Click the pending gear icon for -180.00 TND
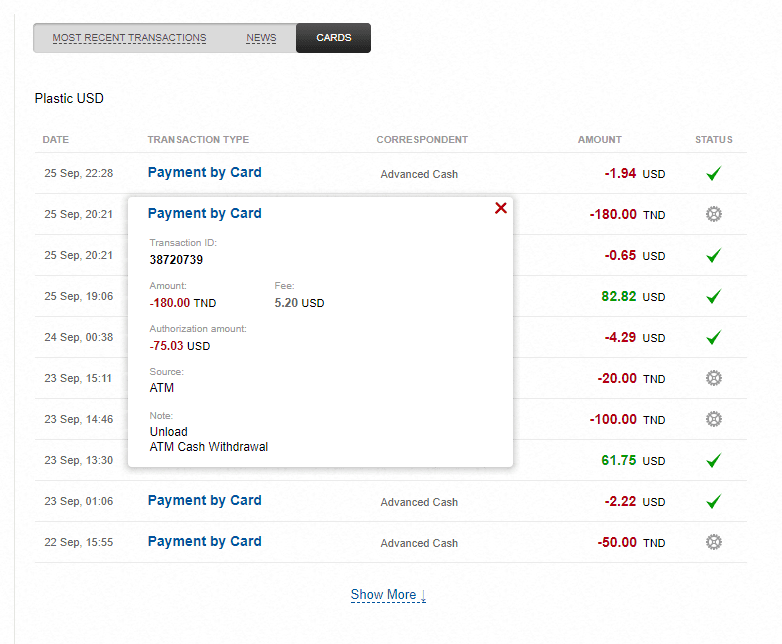The width and height of the screenshot is (782, 644). 713,214
